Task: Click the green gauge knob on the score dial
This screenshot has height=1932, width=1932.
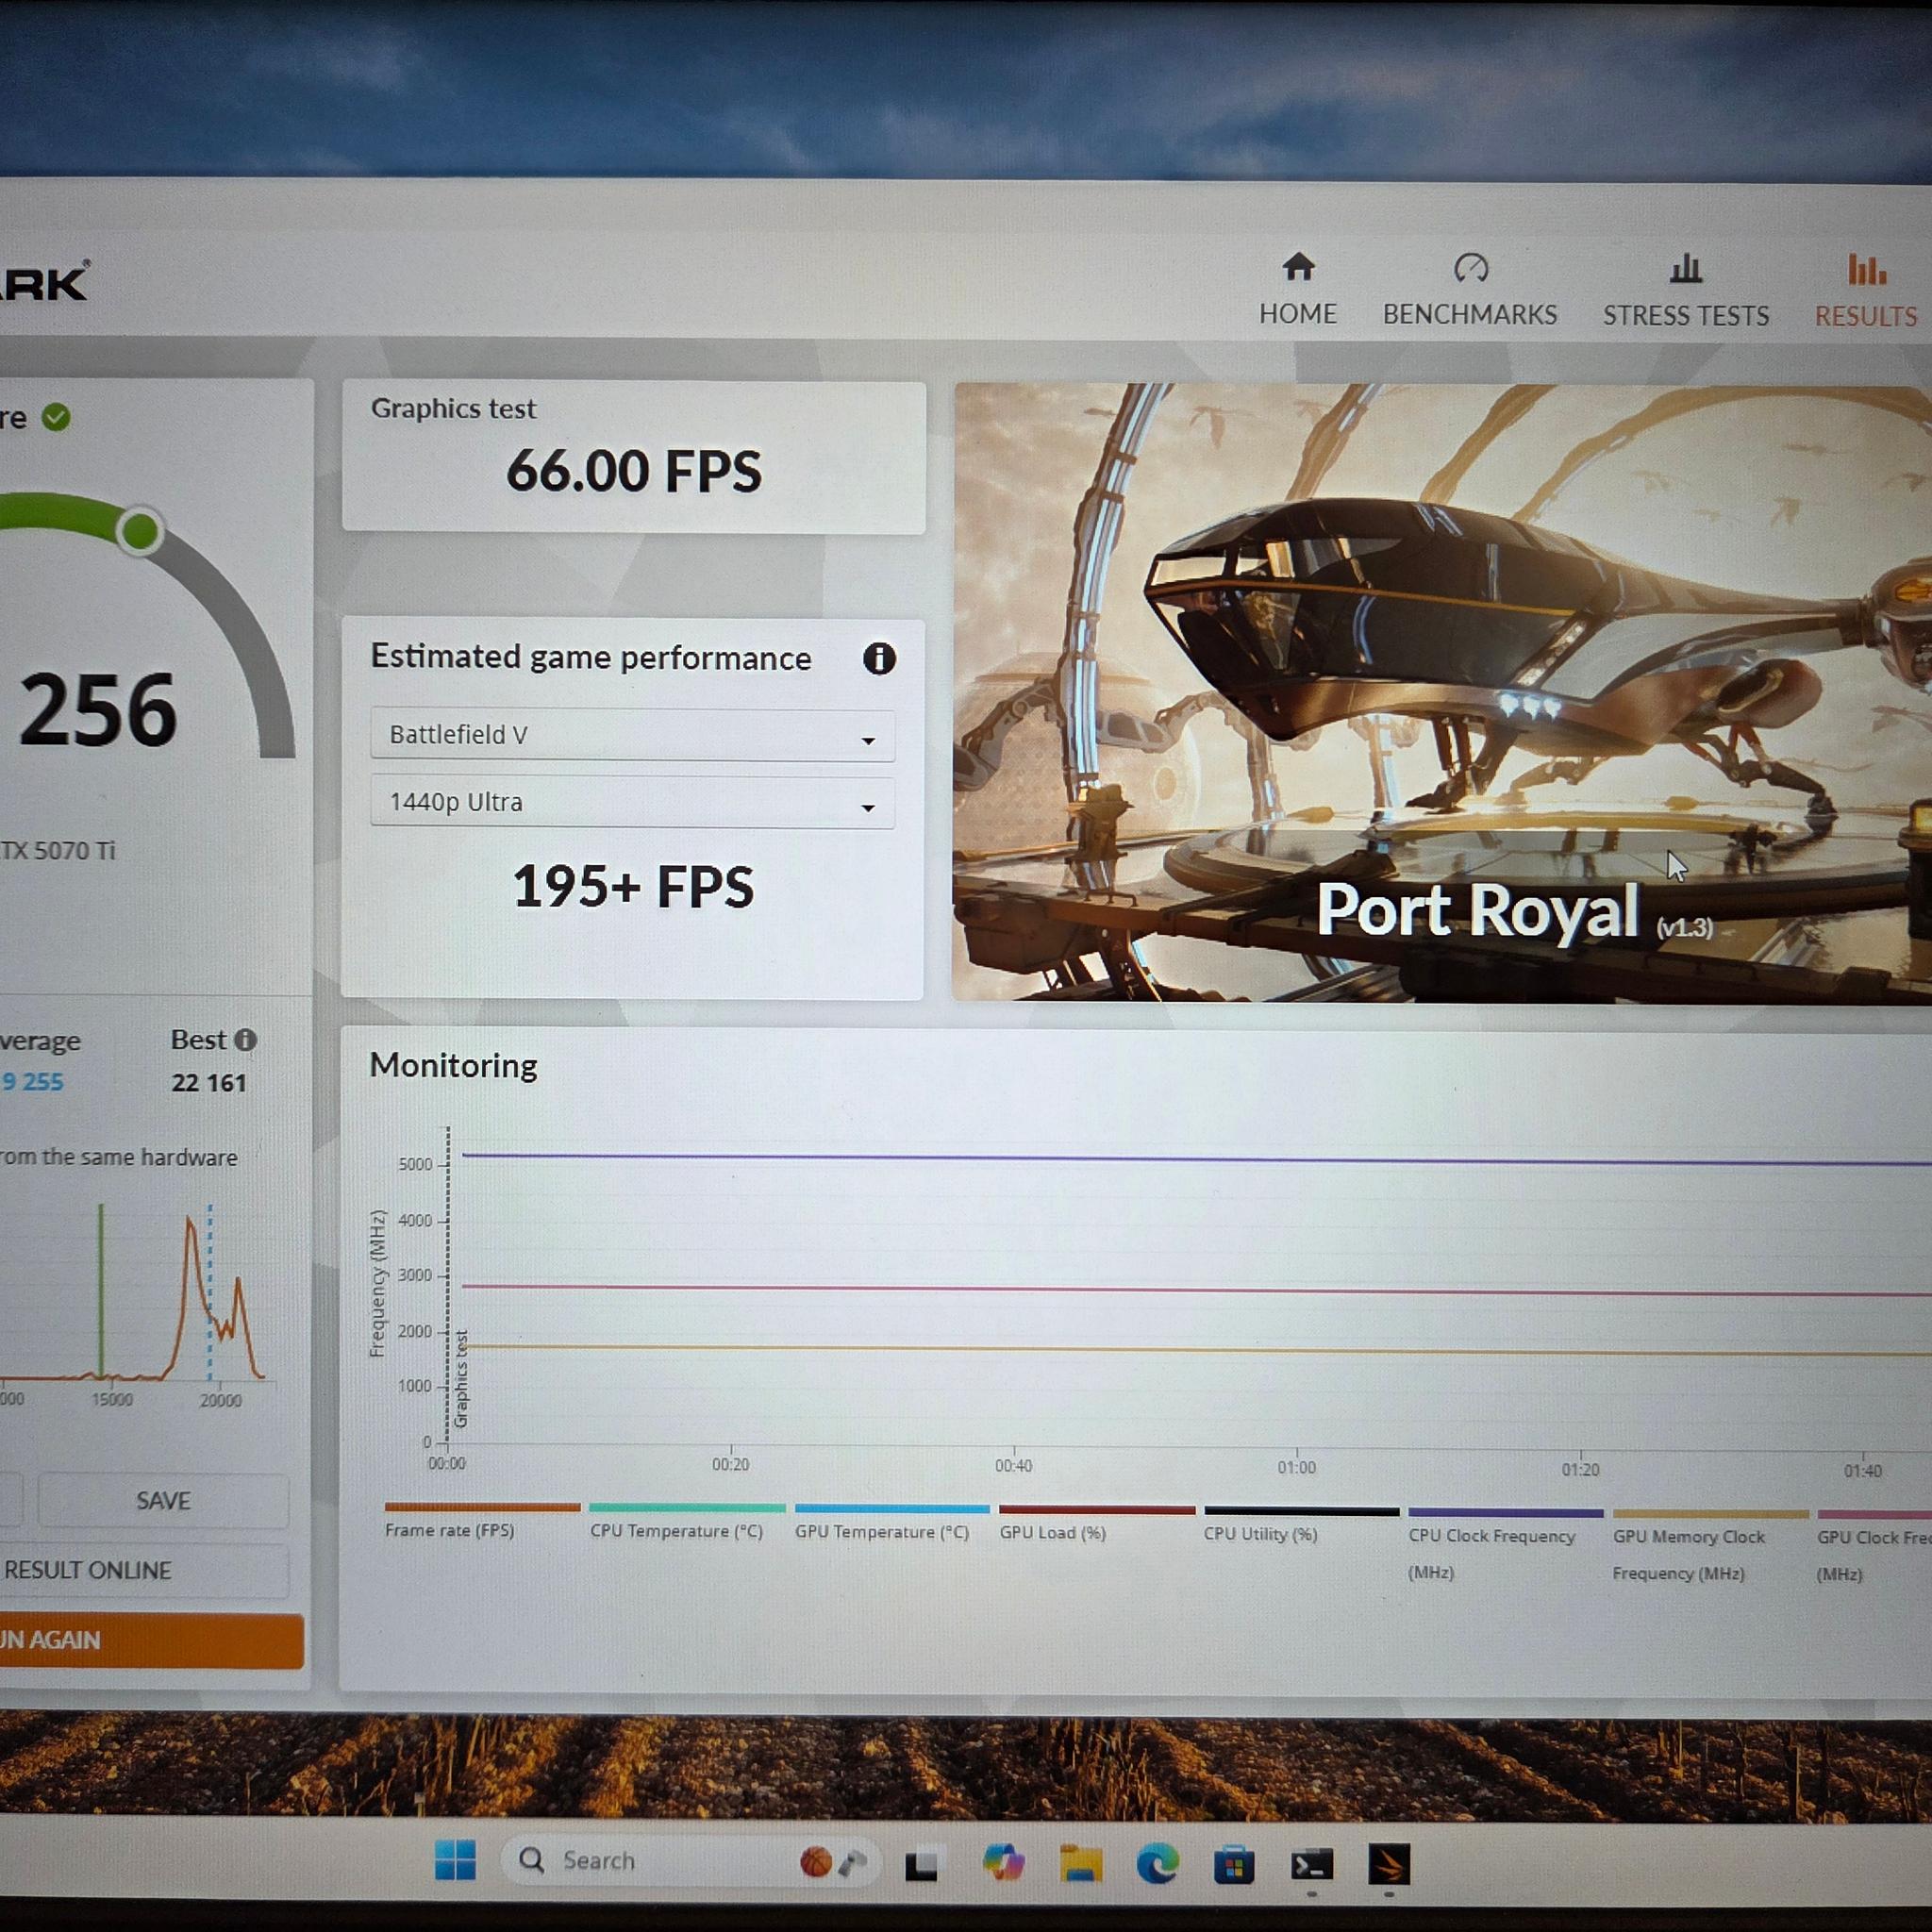Action: pos(139,530)
